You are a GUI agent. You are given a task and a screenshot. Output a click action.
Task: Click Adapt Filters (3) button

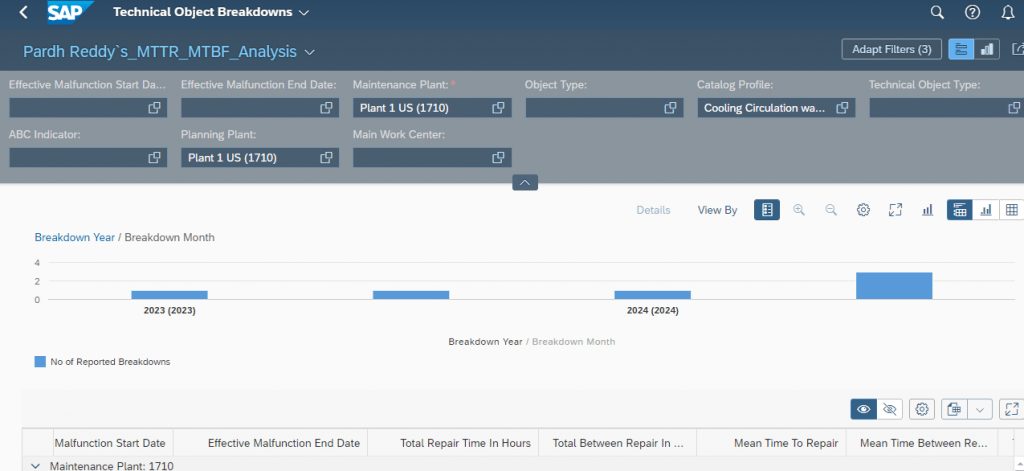coord(891,49)
